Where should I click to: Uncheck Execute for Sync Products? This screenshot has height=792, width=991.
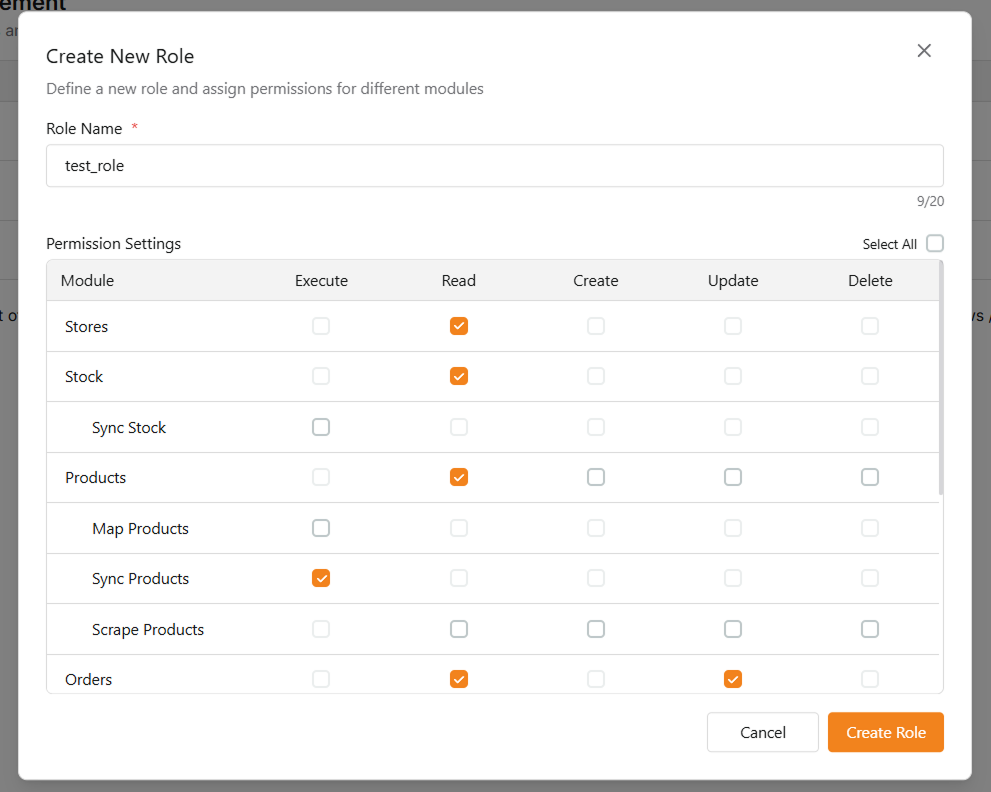pyautogui.click(x=321, y=578)
